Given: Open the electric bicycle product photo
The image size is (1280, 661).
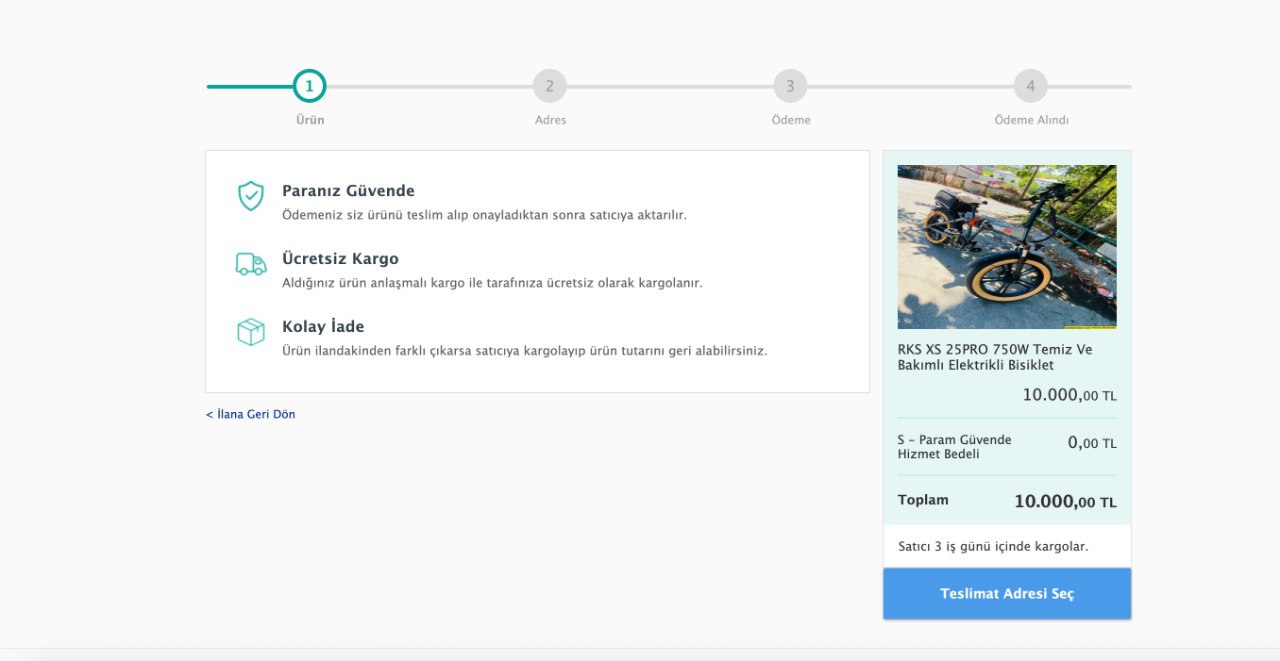Looking at the screenshot, I should point(1006,247).
